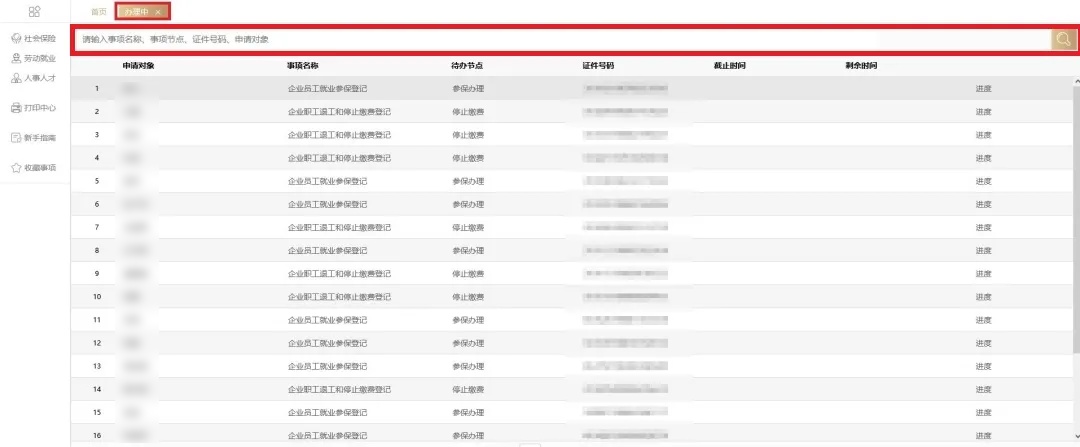This screenshot has height=447, width=1080.
Task: Click the 人事人才 sidebar icon
Action: [15, 77]
